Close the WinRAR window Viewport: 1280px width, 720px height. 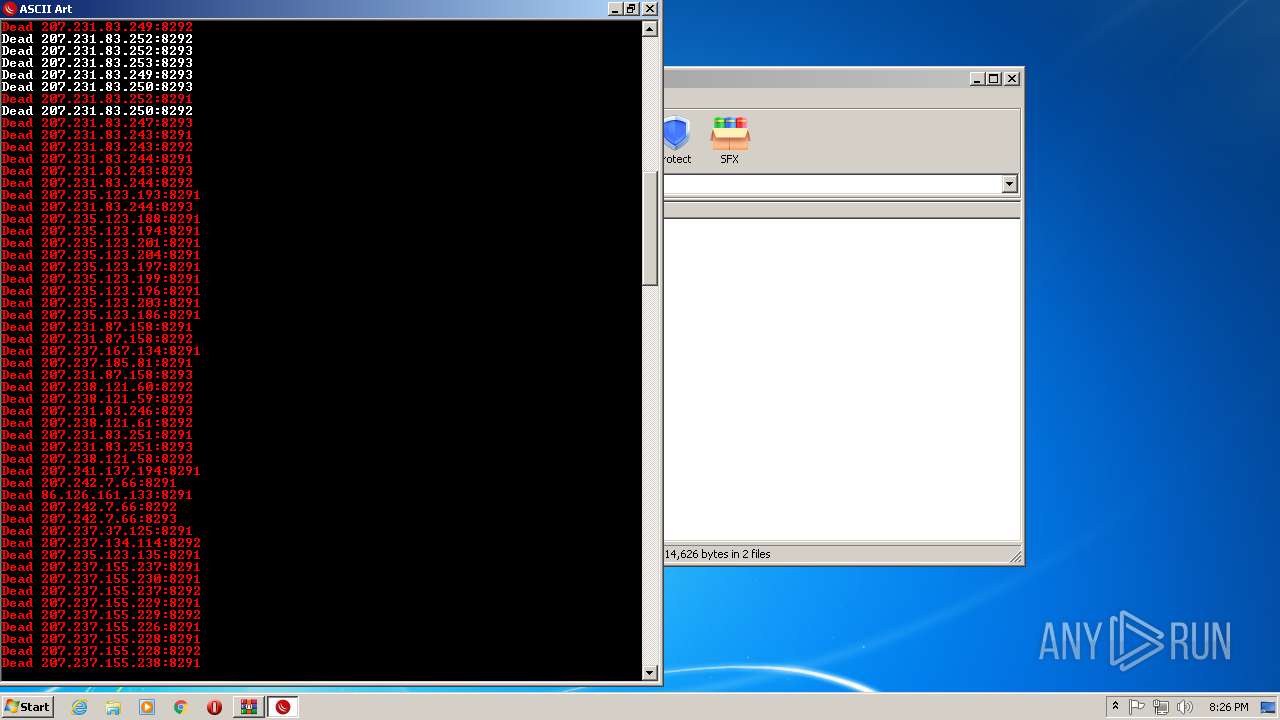tap(1012, 78)
